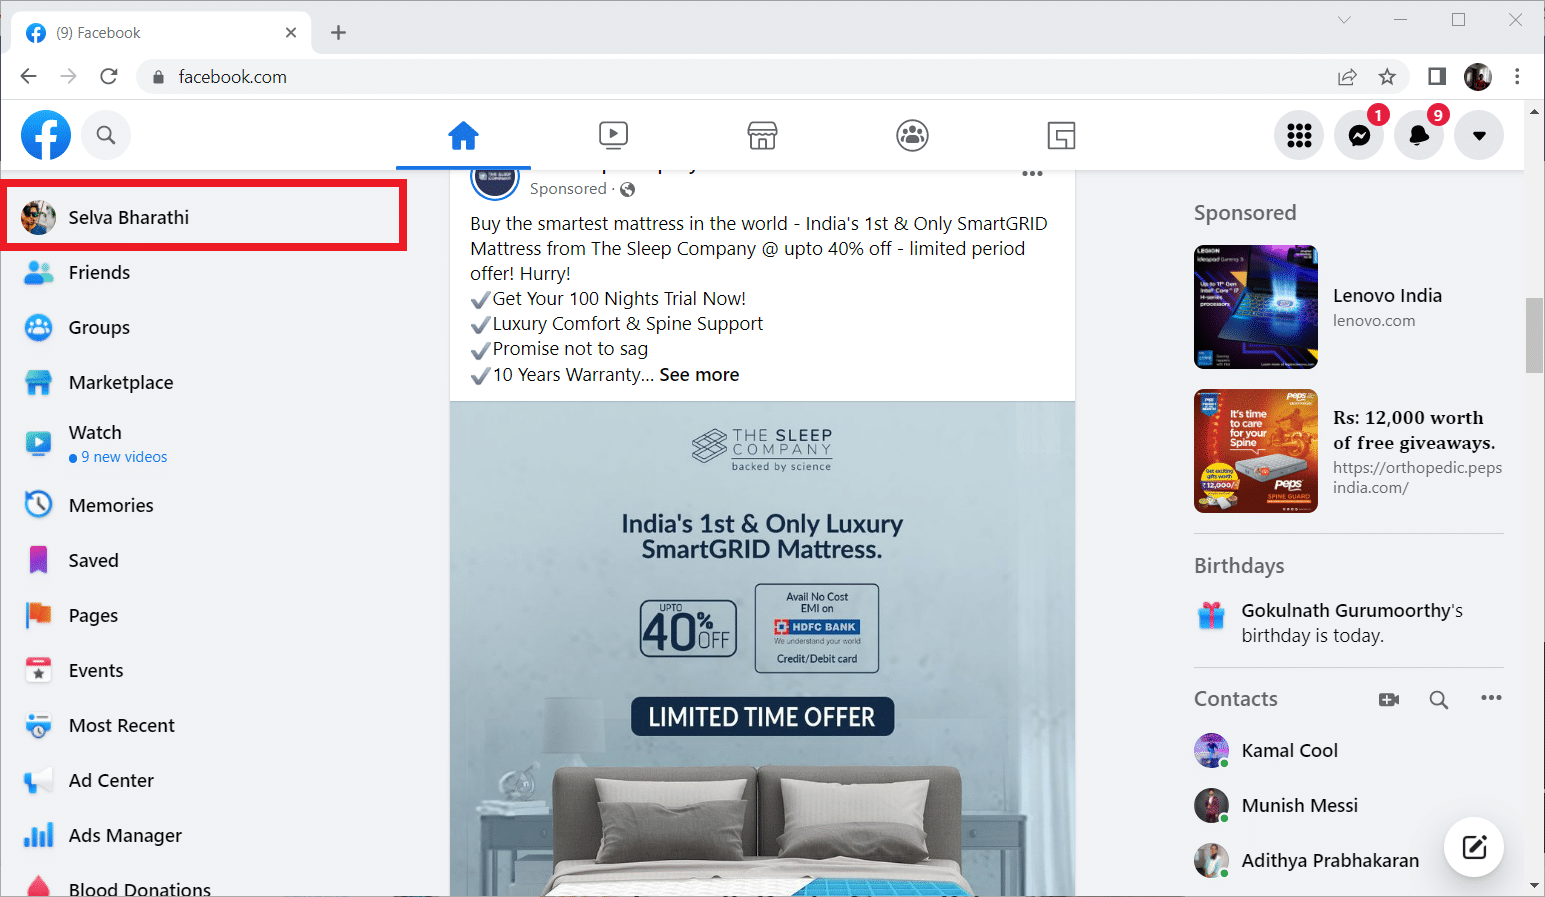The image size is (1545, 897).
Task: Open Pages in the sidebar
Action: click(x=93, y=615)
